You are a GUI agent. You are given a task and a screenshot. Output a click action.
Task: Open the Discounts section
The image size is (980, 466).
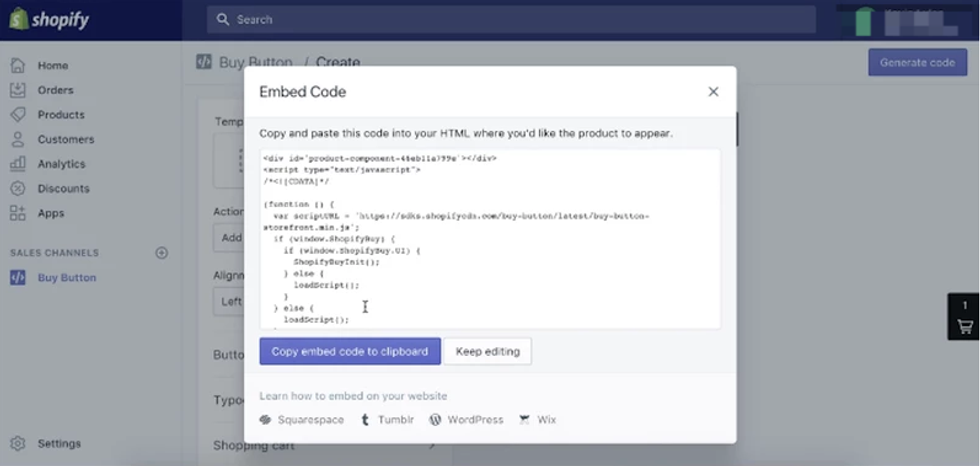(63, 189)
